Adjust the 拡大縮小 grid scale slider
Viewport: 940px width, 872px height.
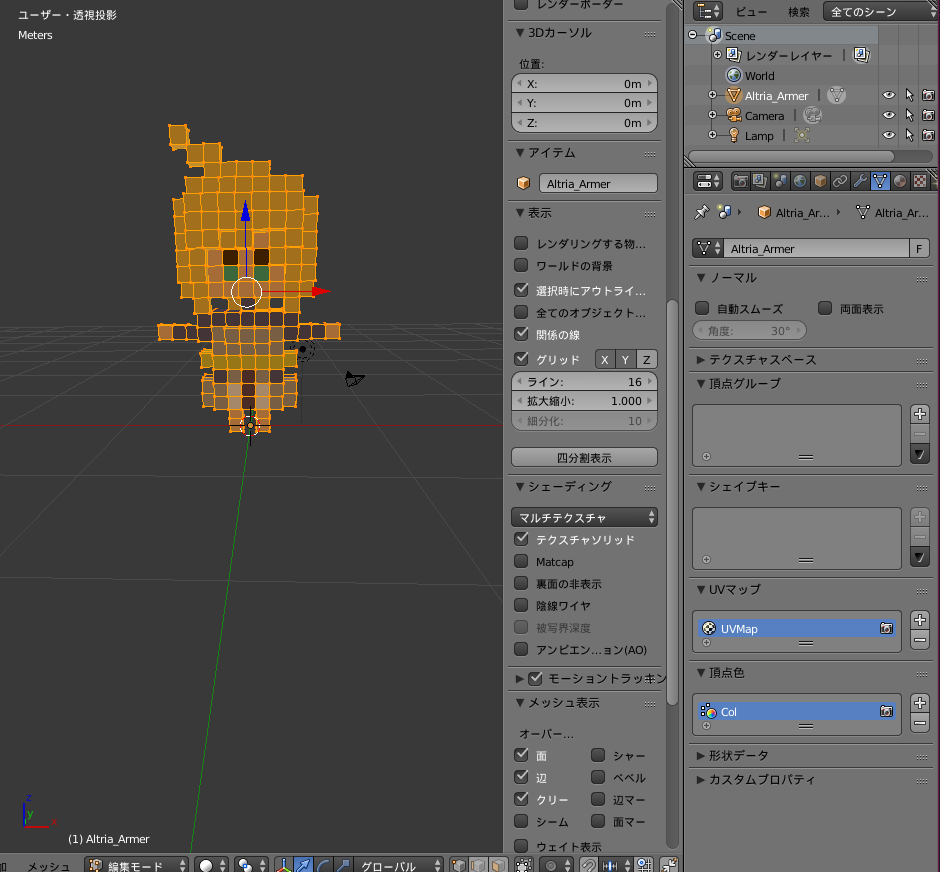pyautogui.click(x=584, y=401)
